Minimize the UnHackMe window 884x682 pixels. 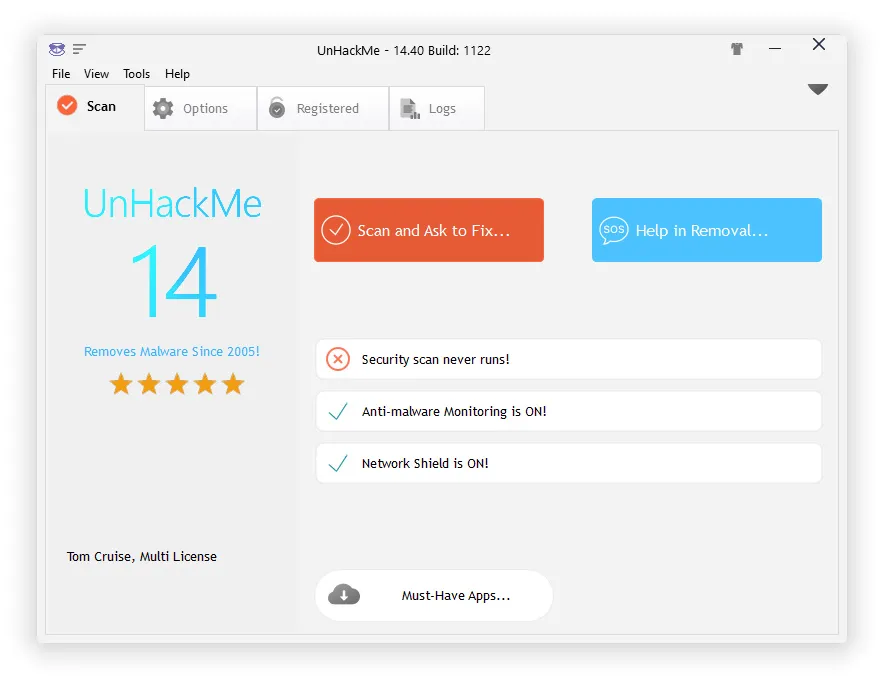point(775,49)
